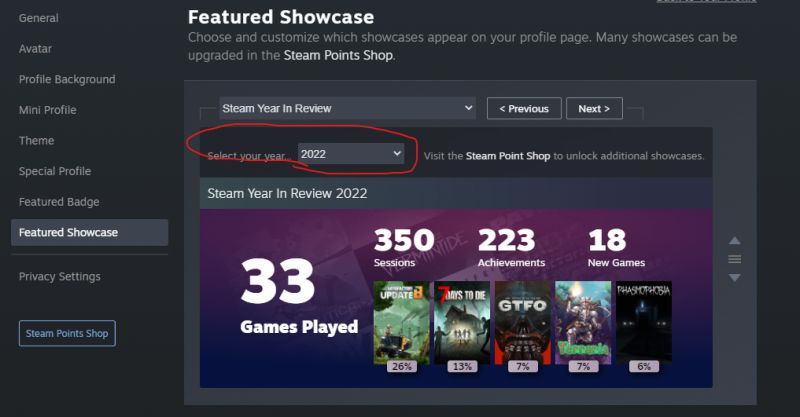Open the Steam Year In Review showcase dropdown
800x417 pixels.
pos(347,108)
